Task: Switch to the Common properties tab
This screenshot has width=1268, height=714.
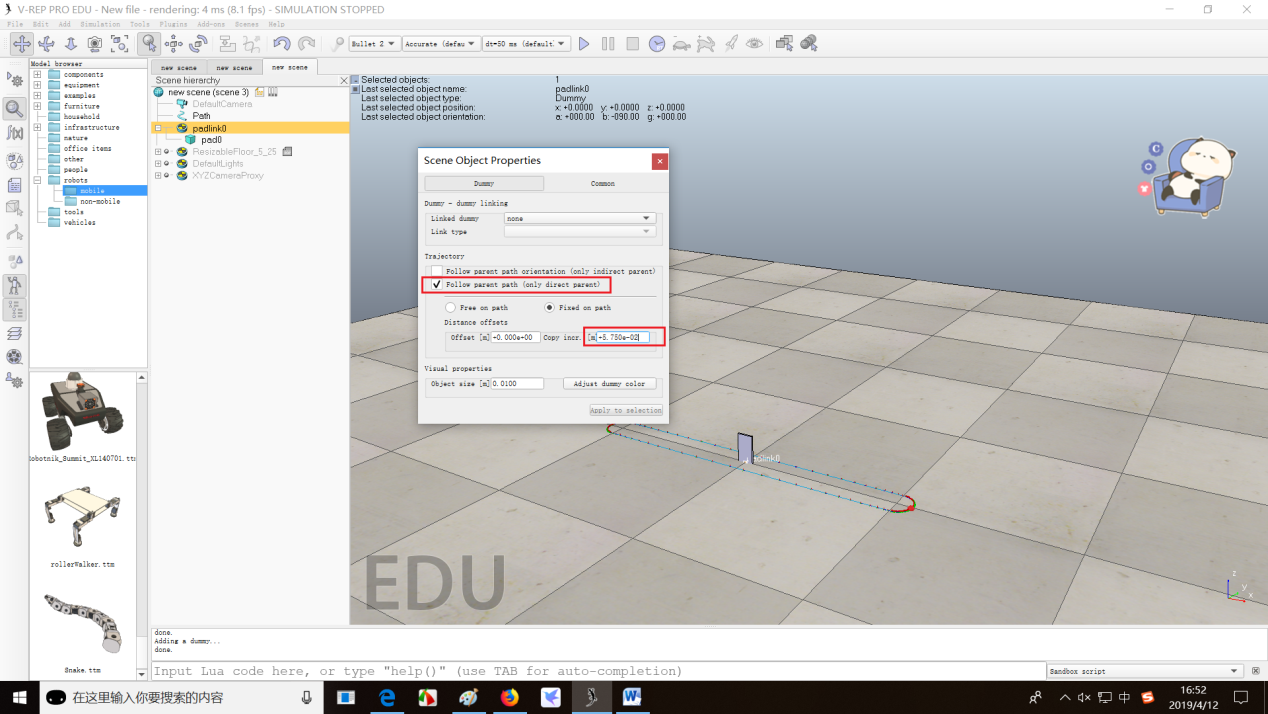Action: pyautogui.click(x=602, y=184)
